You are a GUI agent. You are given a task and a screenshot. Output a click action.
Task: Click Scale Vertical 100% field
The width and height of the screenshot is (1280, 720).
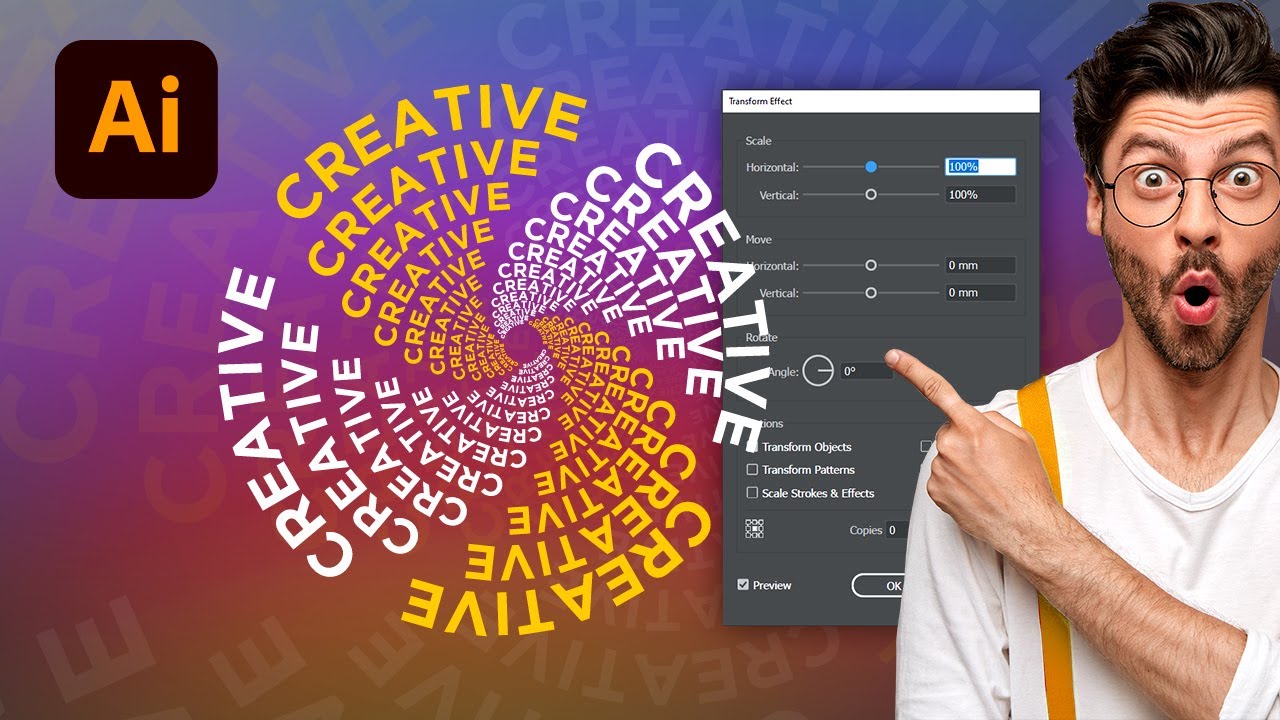tap(981, 195)
